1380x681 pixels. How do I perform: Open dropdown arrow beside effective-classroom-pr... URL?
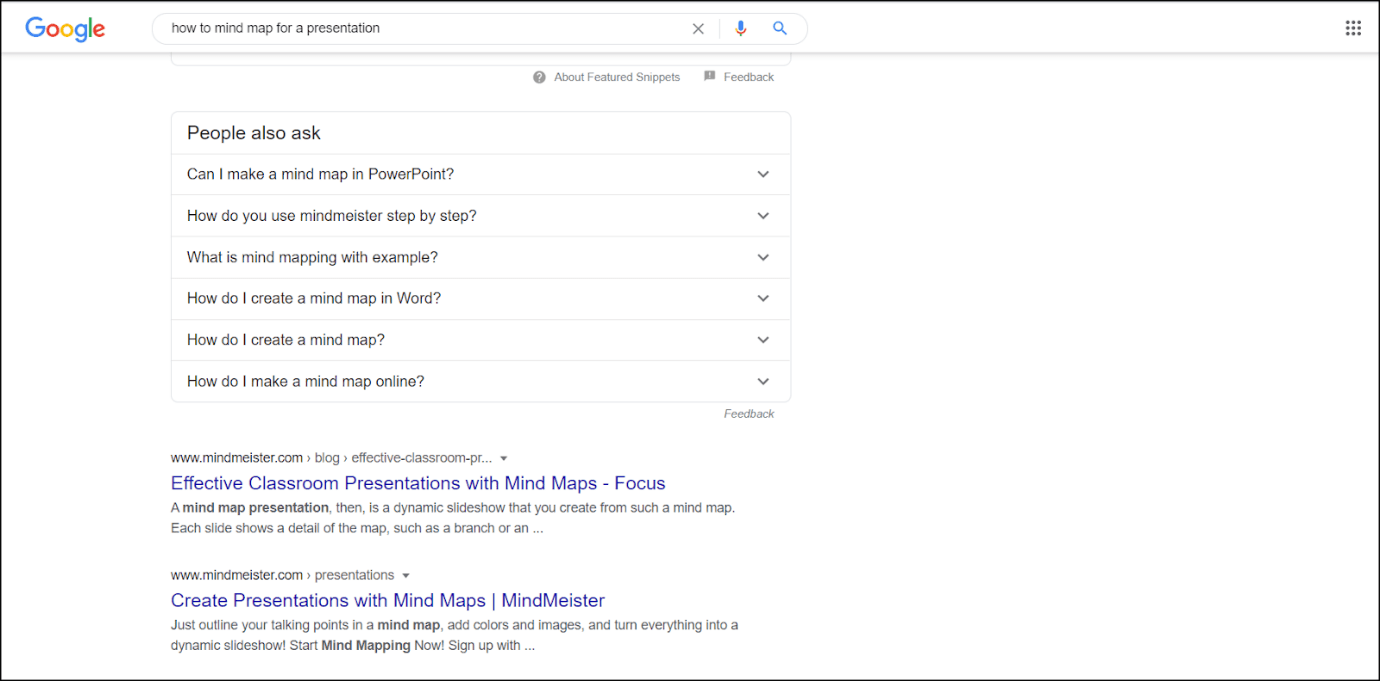504,459
